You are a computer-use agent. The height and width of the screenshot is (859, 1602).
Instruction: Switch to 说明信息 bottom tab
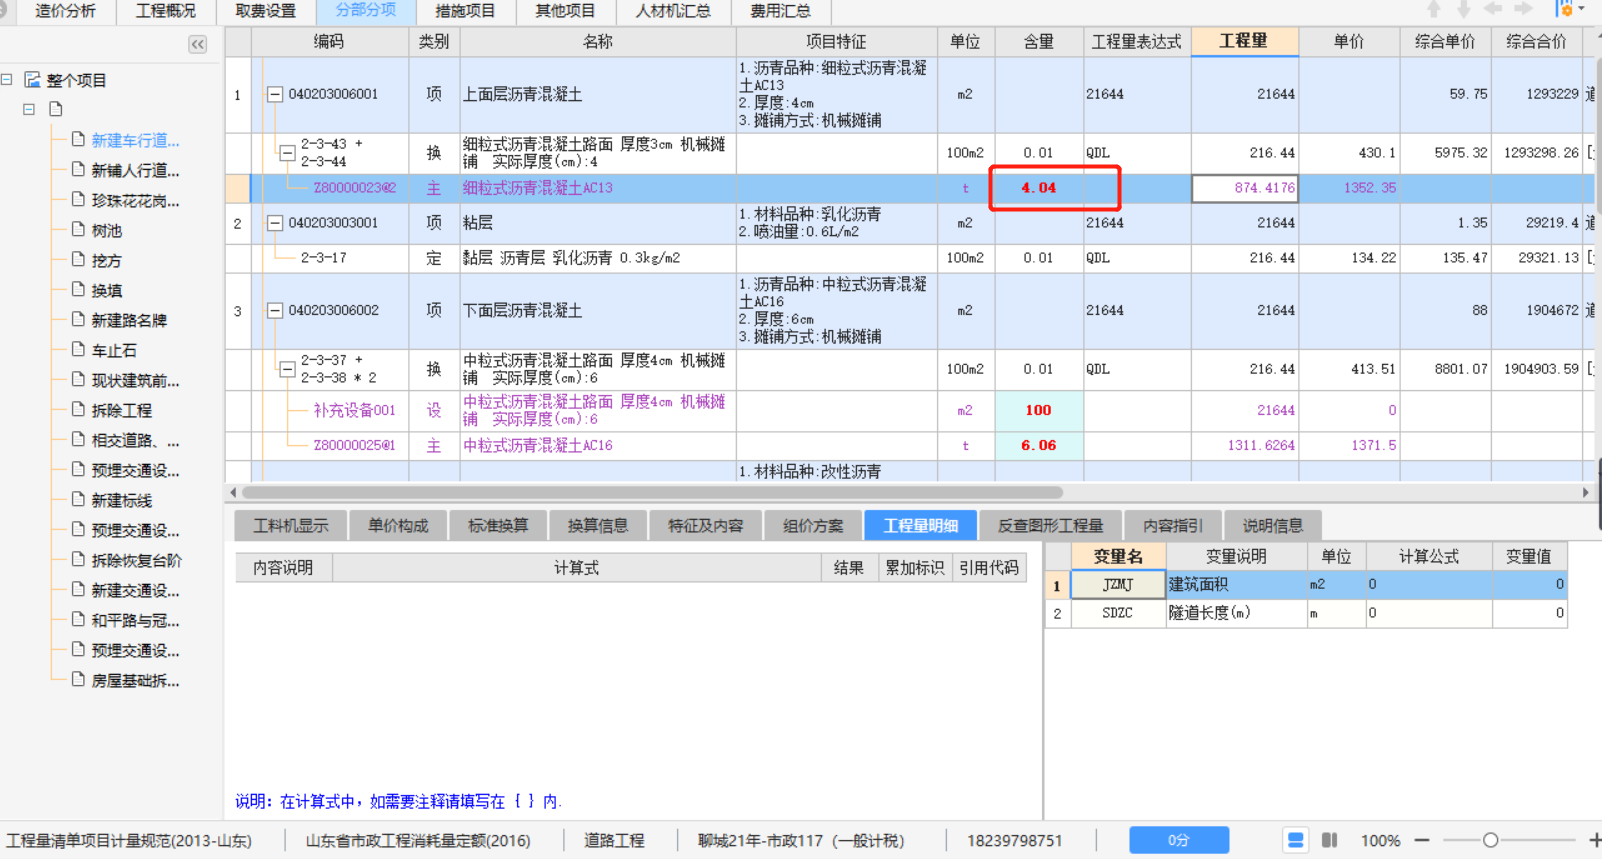coord(1273,525)
